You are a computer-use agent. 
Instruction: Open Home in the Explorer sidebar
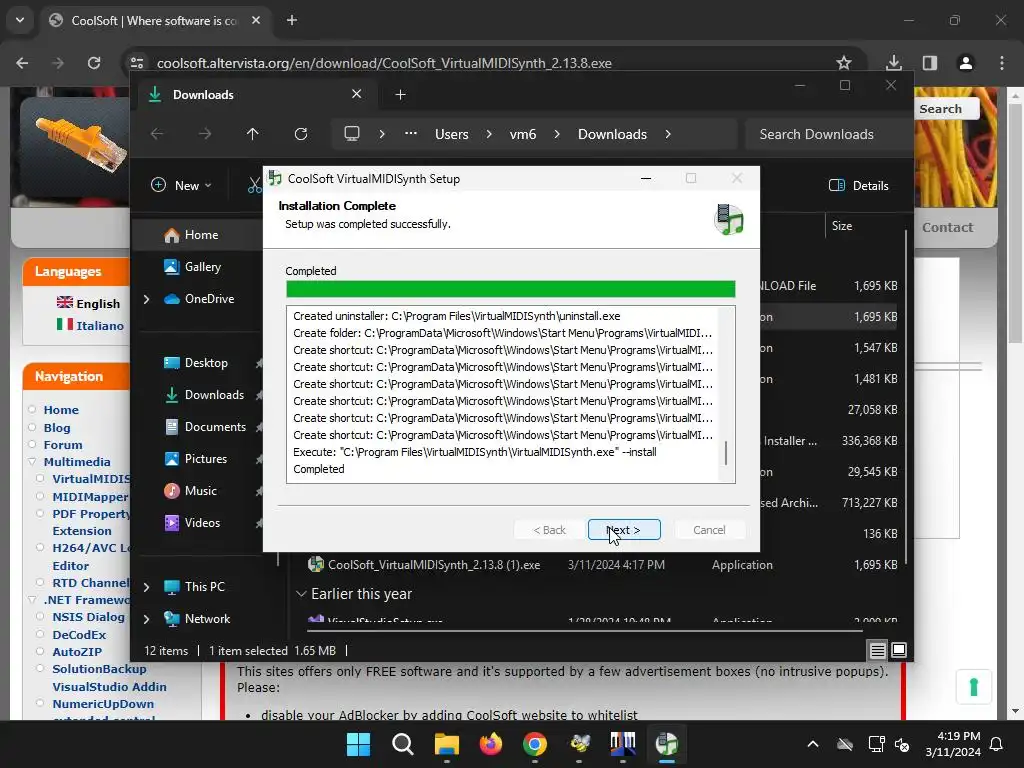(x=201, y=234)
